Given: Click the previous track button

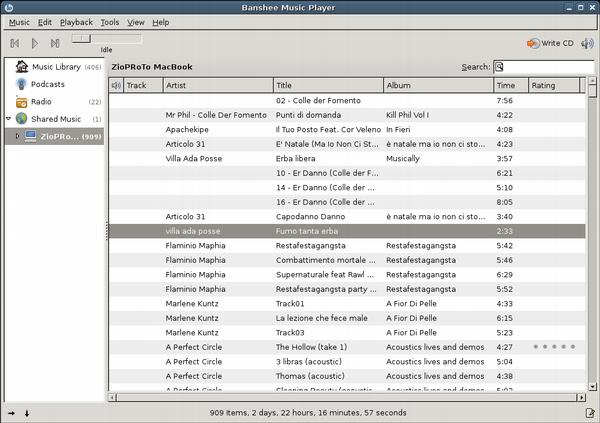Looking at the screenshot, I should pyautogui.click(x=14, y=43).
